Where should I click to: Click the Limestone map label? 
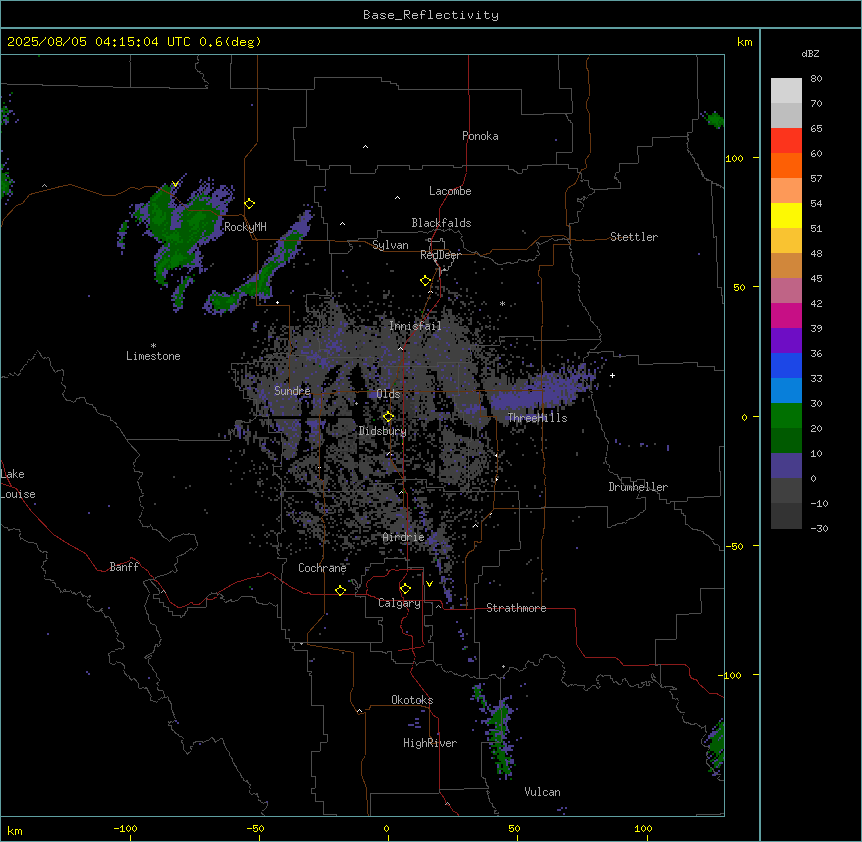(x=153, y=356)
